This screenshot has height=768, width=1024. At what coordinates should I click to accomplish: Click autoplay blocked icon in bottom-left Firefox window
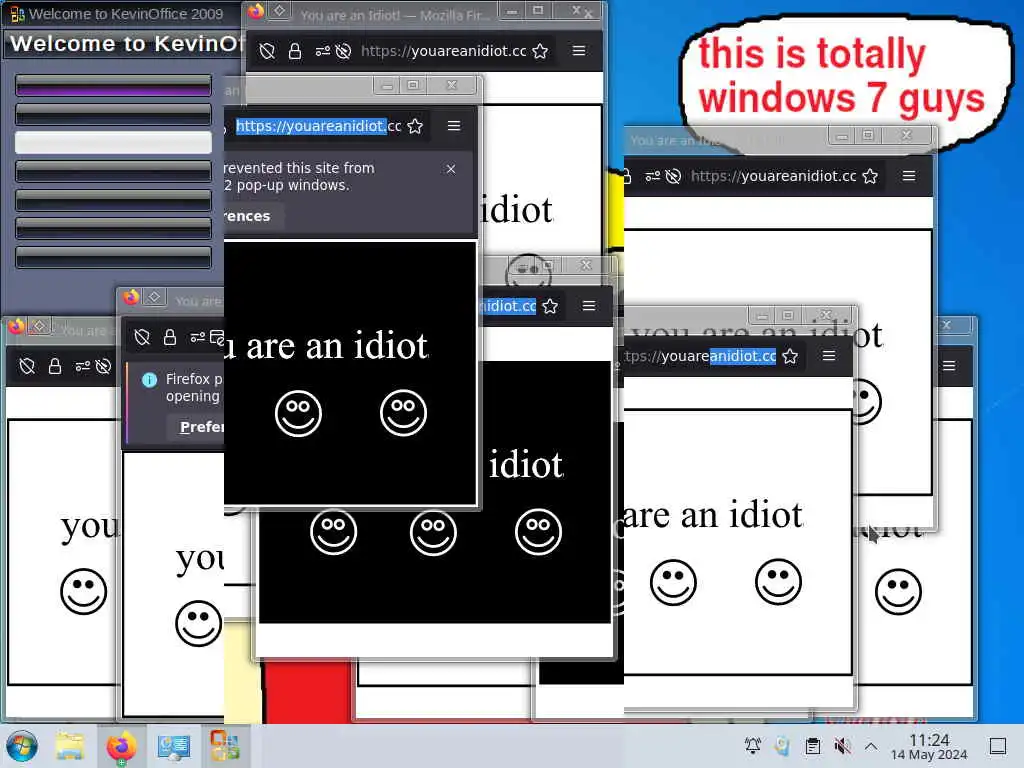[x=103, y=366]
